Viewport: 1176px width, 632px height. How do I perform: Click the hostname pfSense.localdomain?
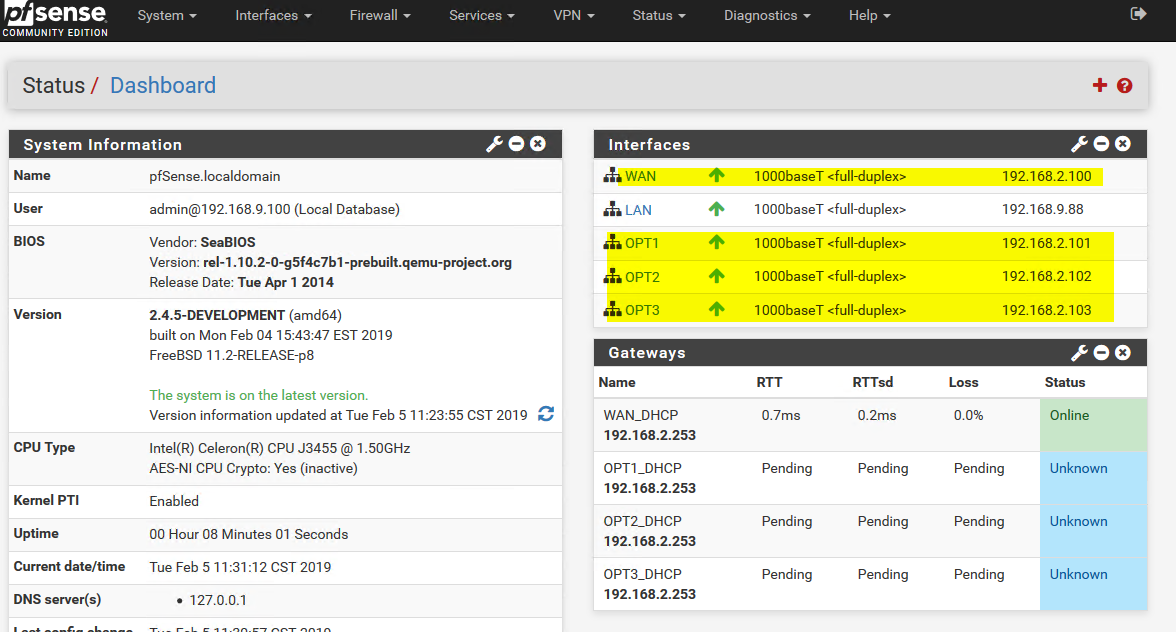[214, 176]
